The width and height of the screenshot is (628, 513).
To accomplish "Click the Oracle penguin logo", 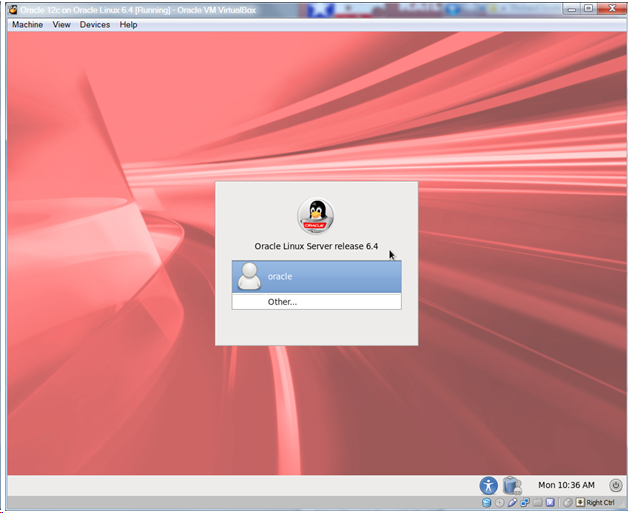I will point(316,215).
